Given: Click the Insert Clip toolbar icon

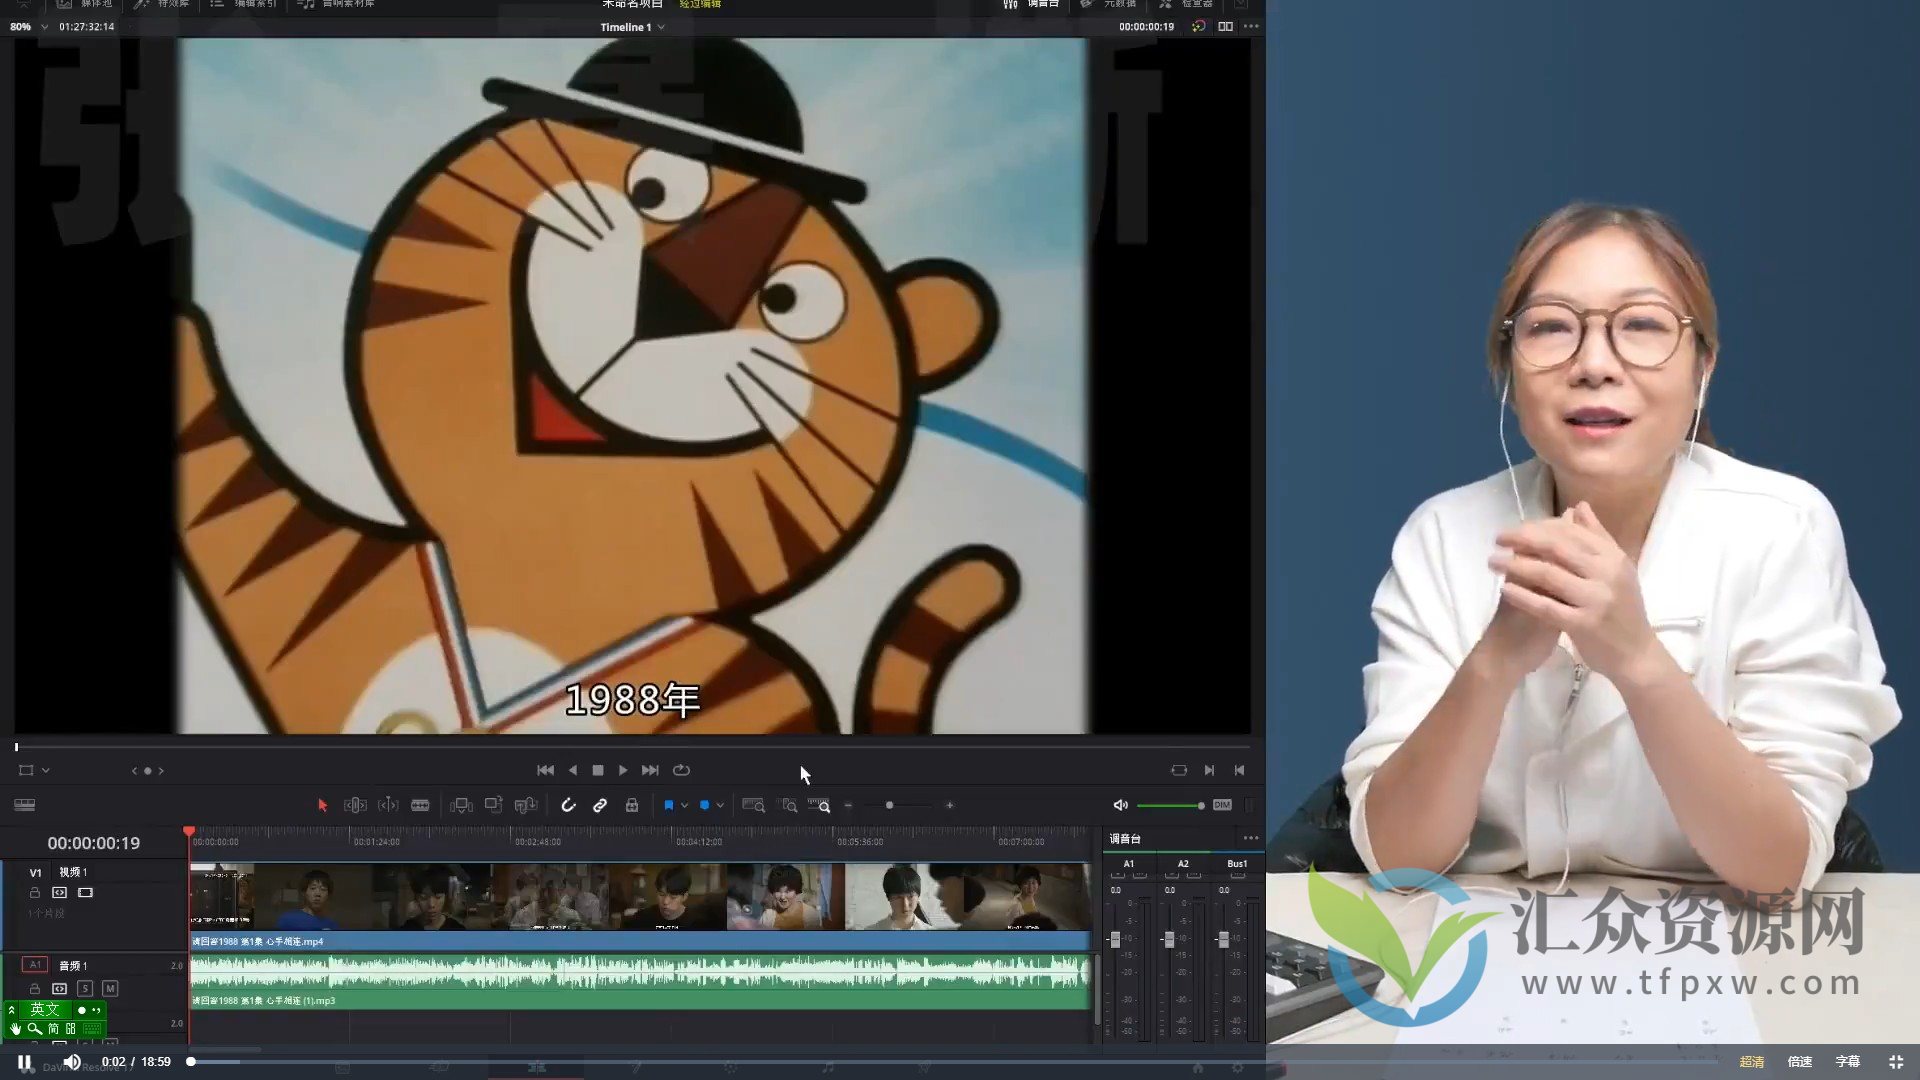Looking at the screenshot, I should 461,805.
